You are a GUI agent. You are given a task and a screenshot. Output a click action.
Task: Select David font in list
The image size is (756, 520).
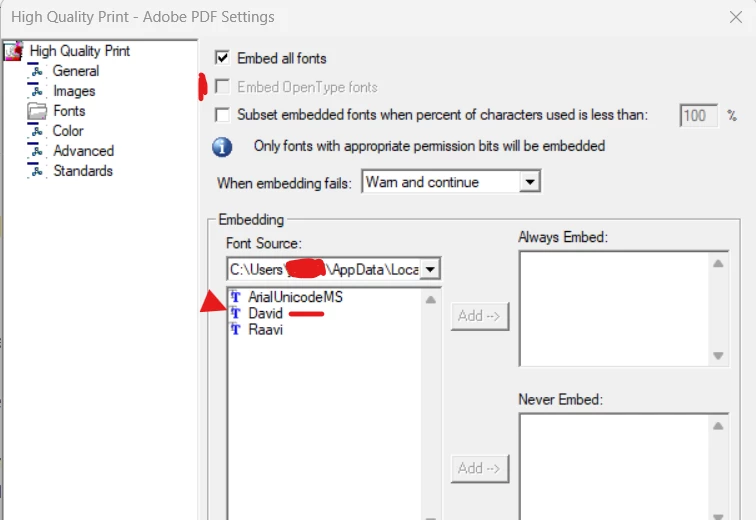(x=265, y=313)
